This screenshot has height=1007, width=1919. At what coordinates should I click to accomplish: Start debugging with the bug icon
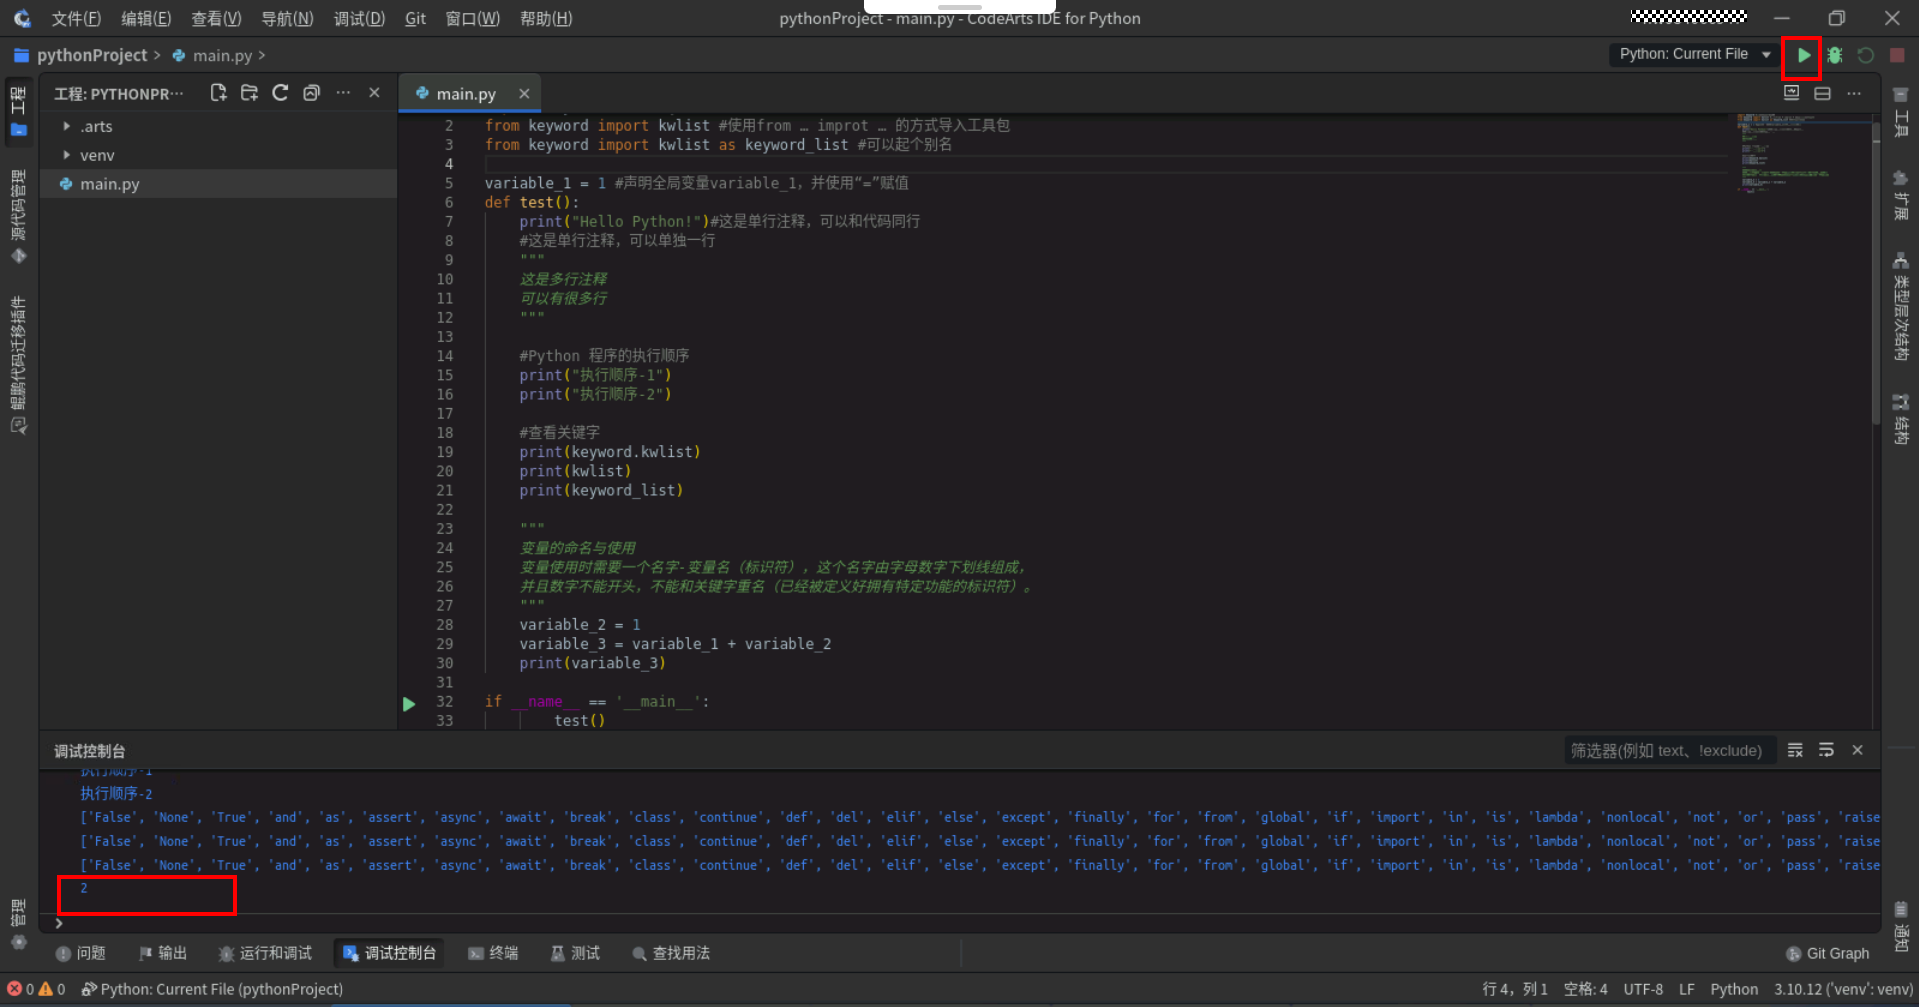pyautogui.click(x=1834, y=55)
